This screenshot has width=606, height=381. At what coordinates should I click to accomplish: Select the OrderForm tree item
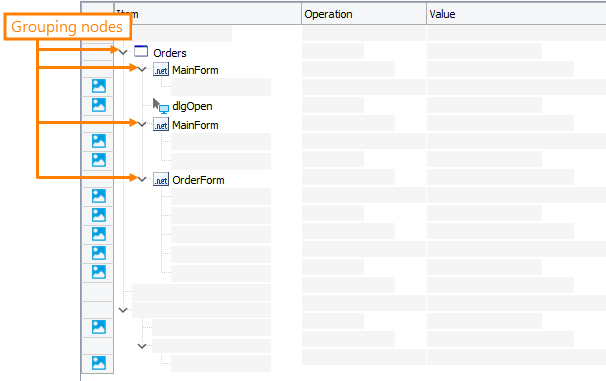[x=198, y=180]
